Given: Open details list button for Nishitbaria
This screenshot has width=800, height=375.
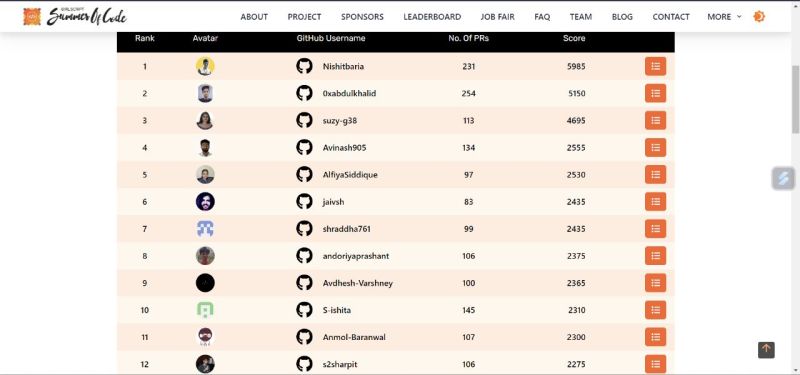Looking at the screenshot, I should [x=655, y=66].
